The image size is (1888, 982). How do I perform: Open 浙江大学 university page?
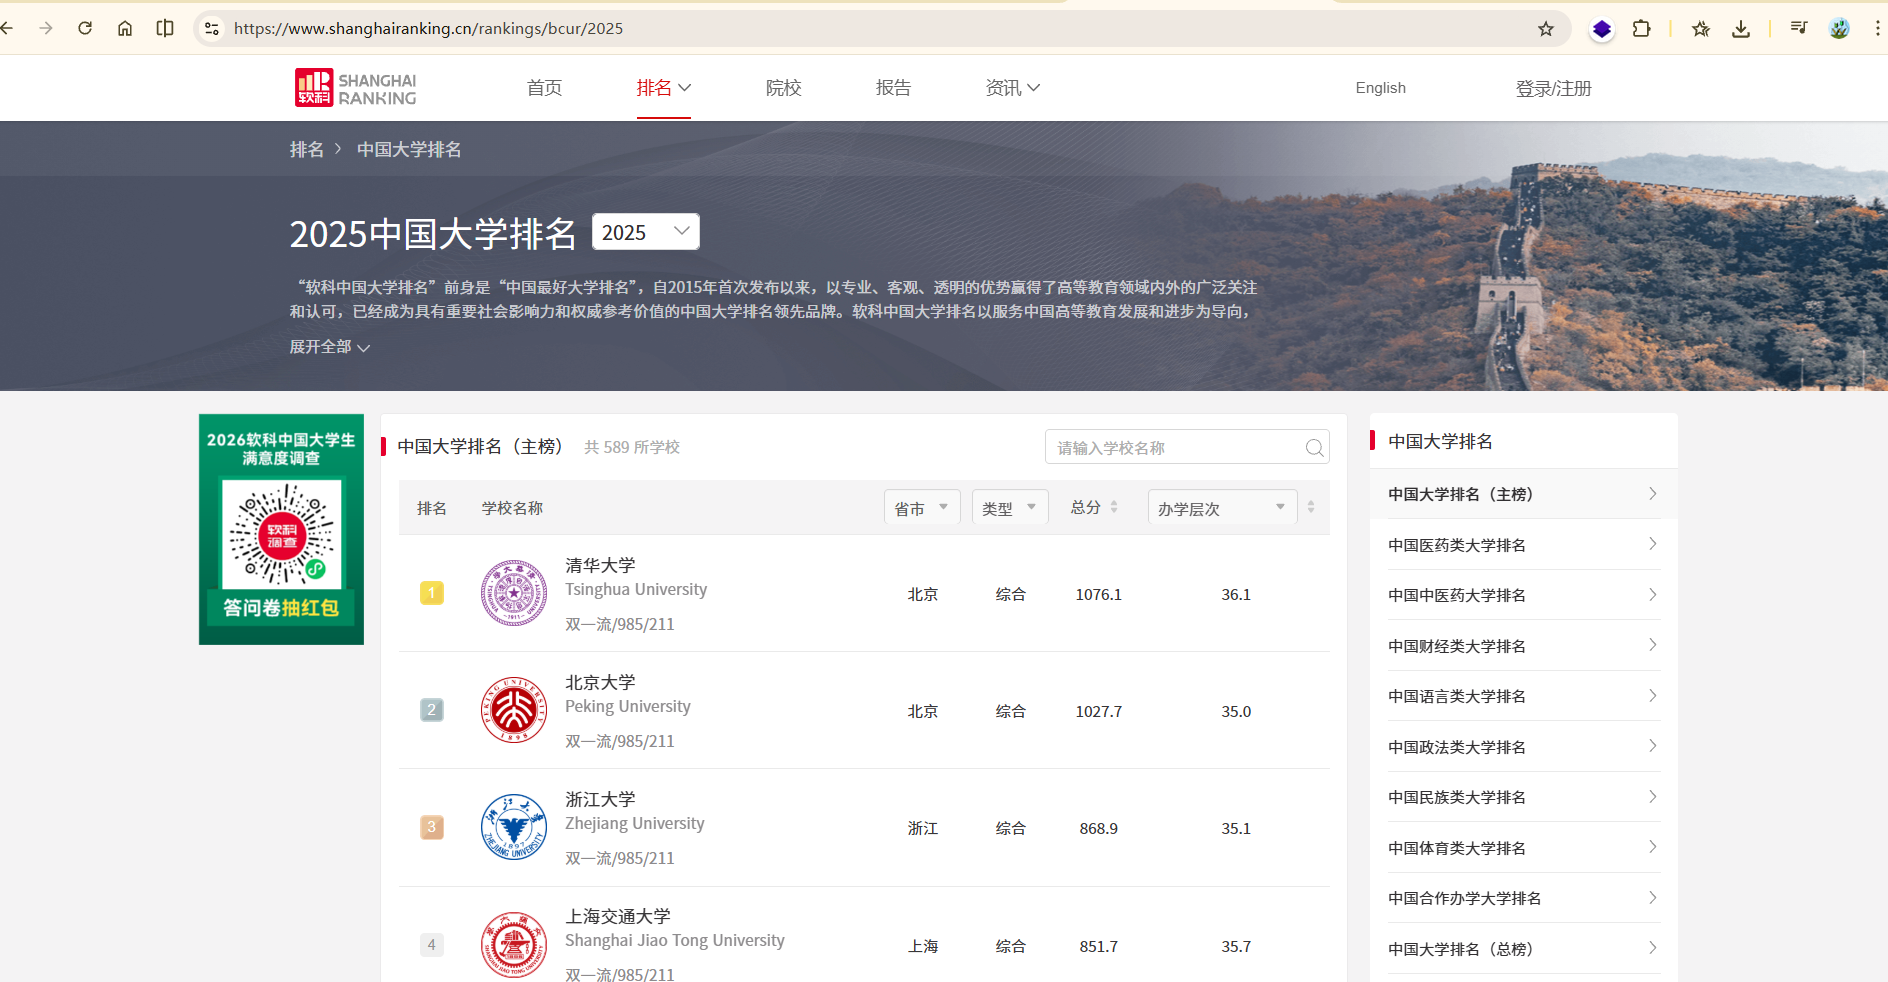[x=601, y=799]
